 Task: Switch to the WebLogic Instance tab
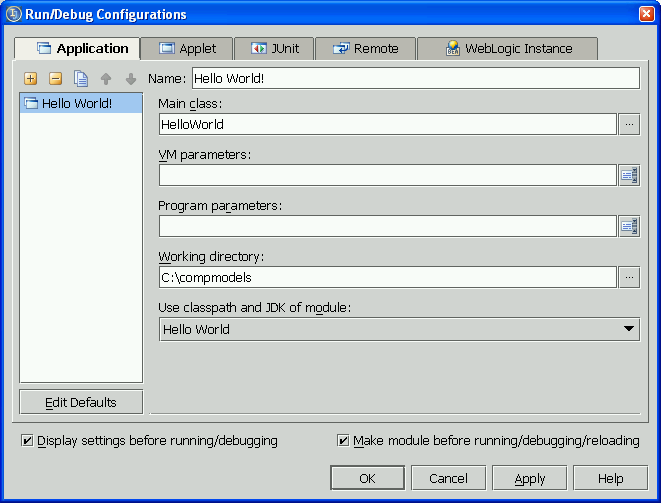point(507,48)
